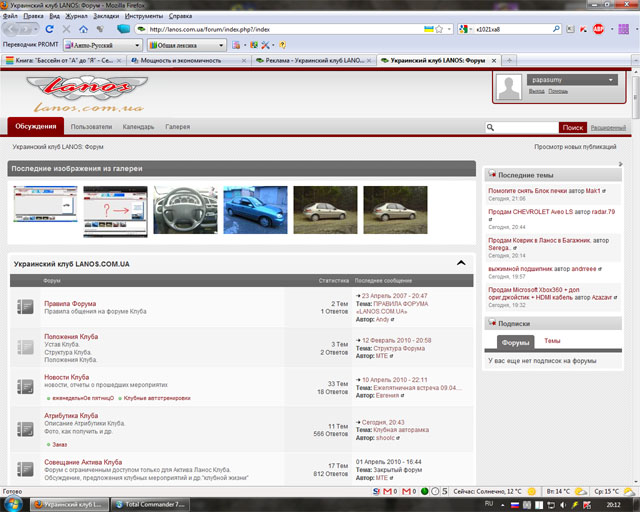Click the LANOS site logo

click(87, 93)
